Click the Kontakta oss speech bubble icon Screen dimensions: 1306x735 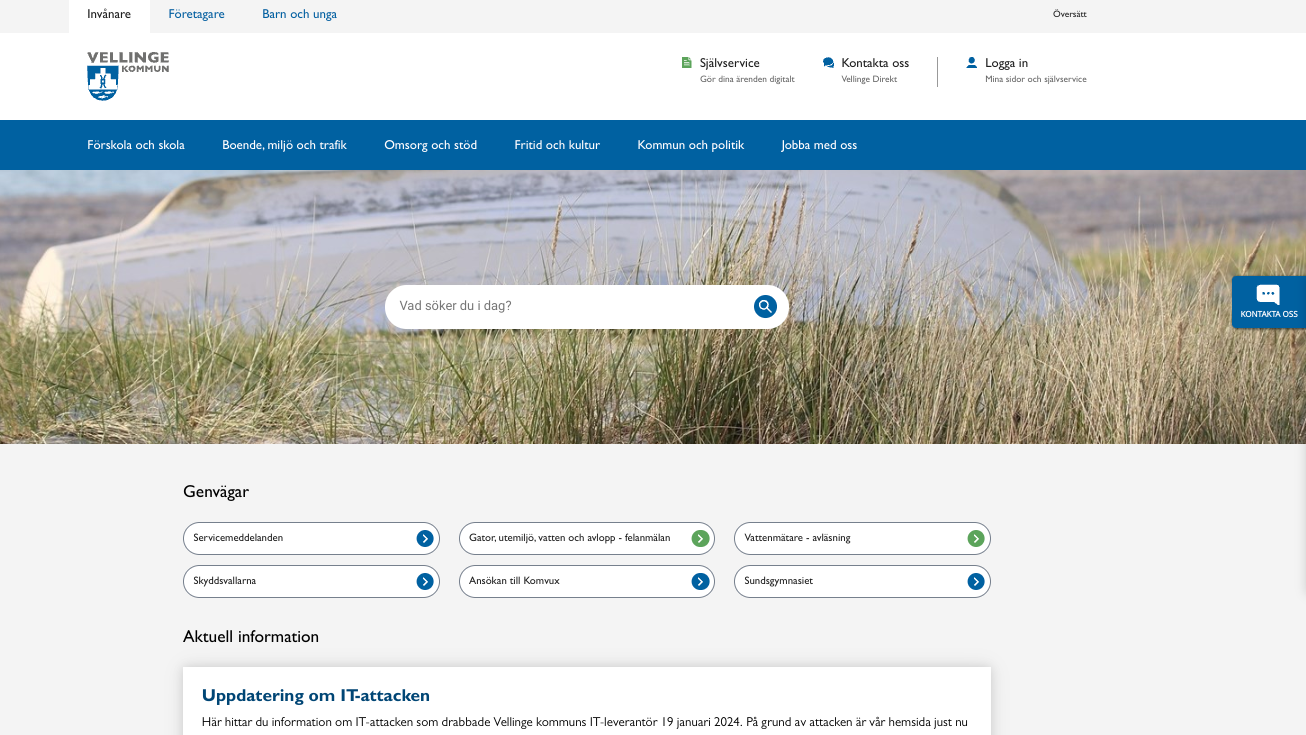pyautogui.click(x=828, y=62)
